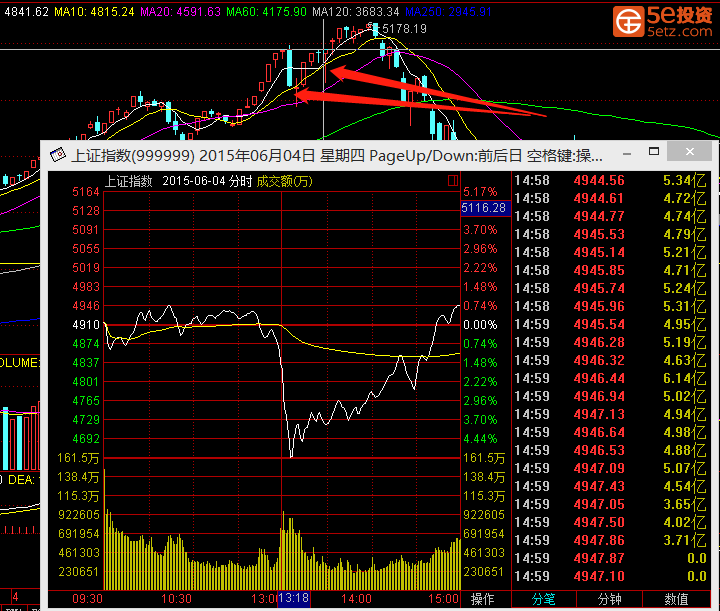Select the MA10: 4815.24 indicator label
The width and height of the screenshot is (720, 611).
pos(94,11)
